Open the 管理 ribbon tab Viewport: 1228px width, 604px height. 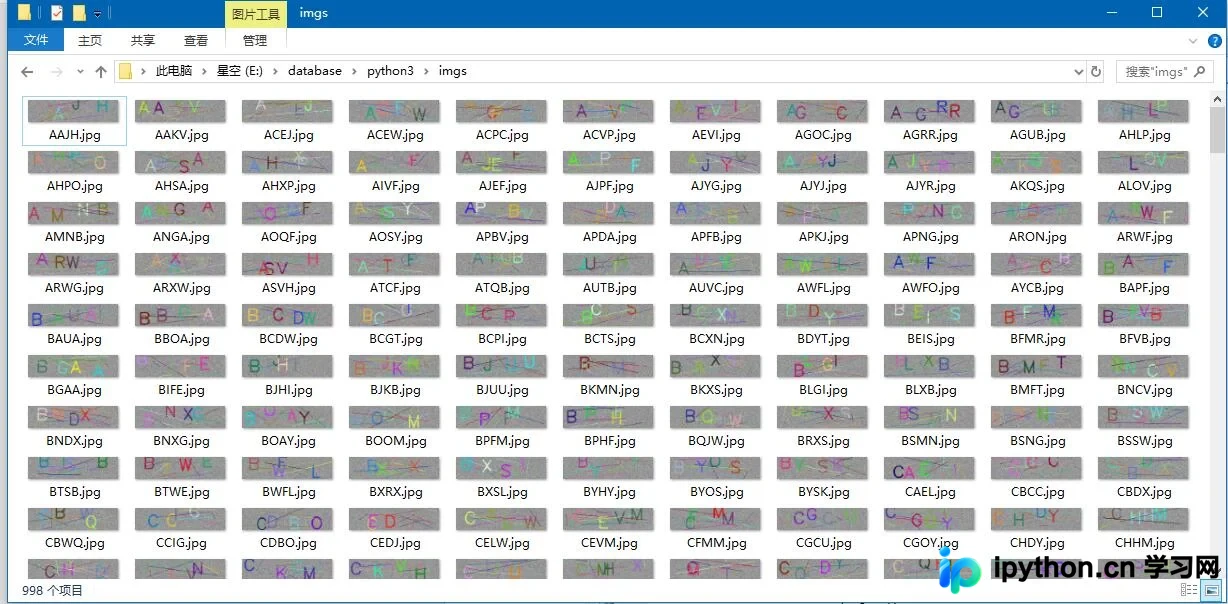pyautogui.click(x=255, y=40)
